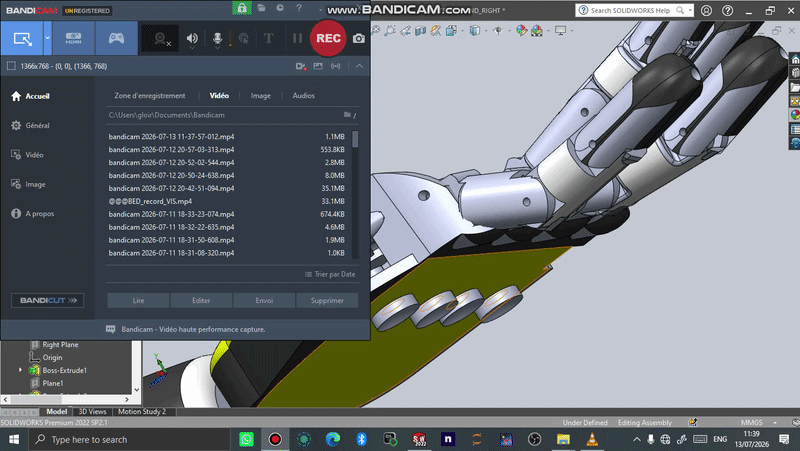Click Previous View icon in SOLIDWORKS

[x=406, y=31]
